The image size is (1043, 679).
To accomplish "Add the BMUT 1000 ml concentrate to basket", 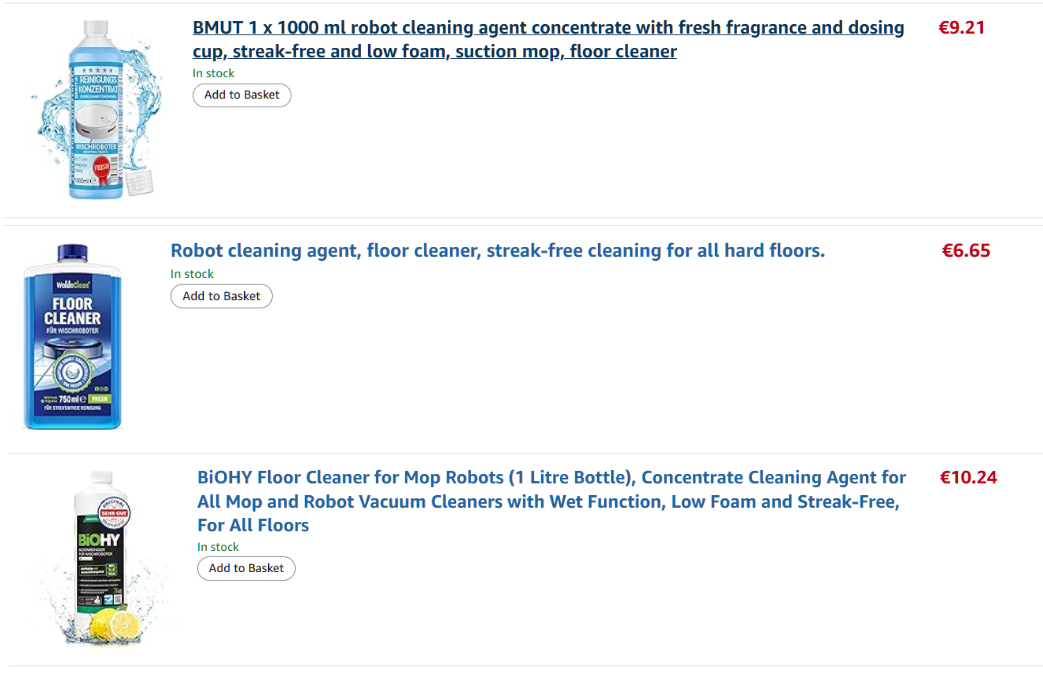I will coord(242,95).
